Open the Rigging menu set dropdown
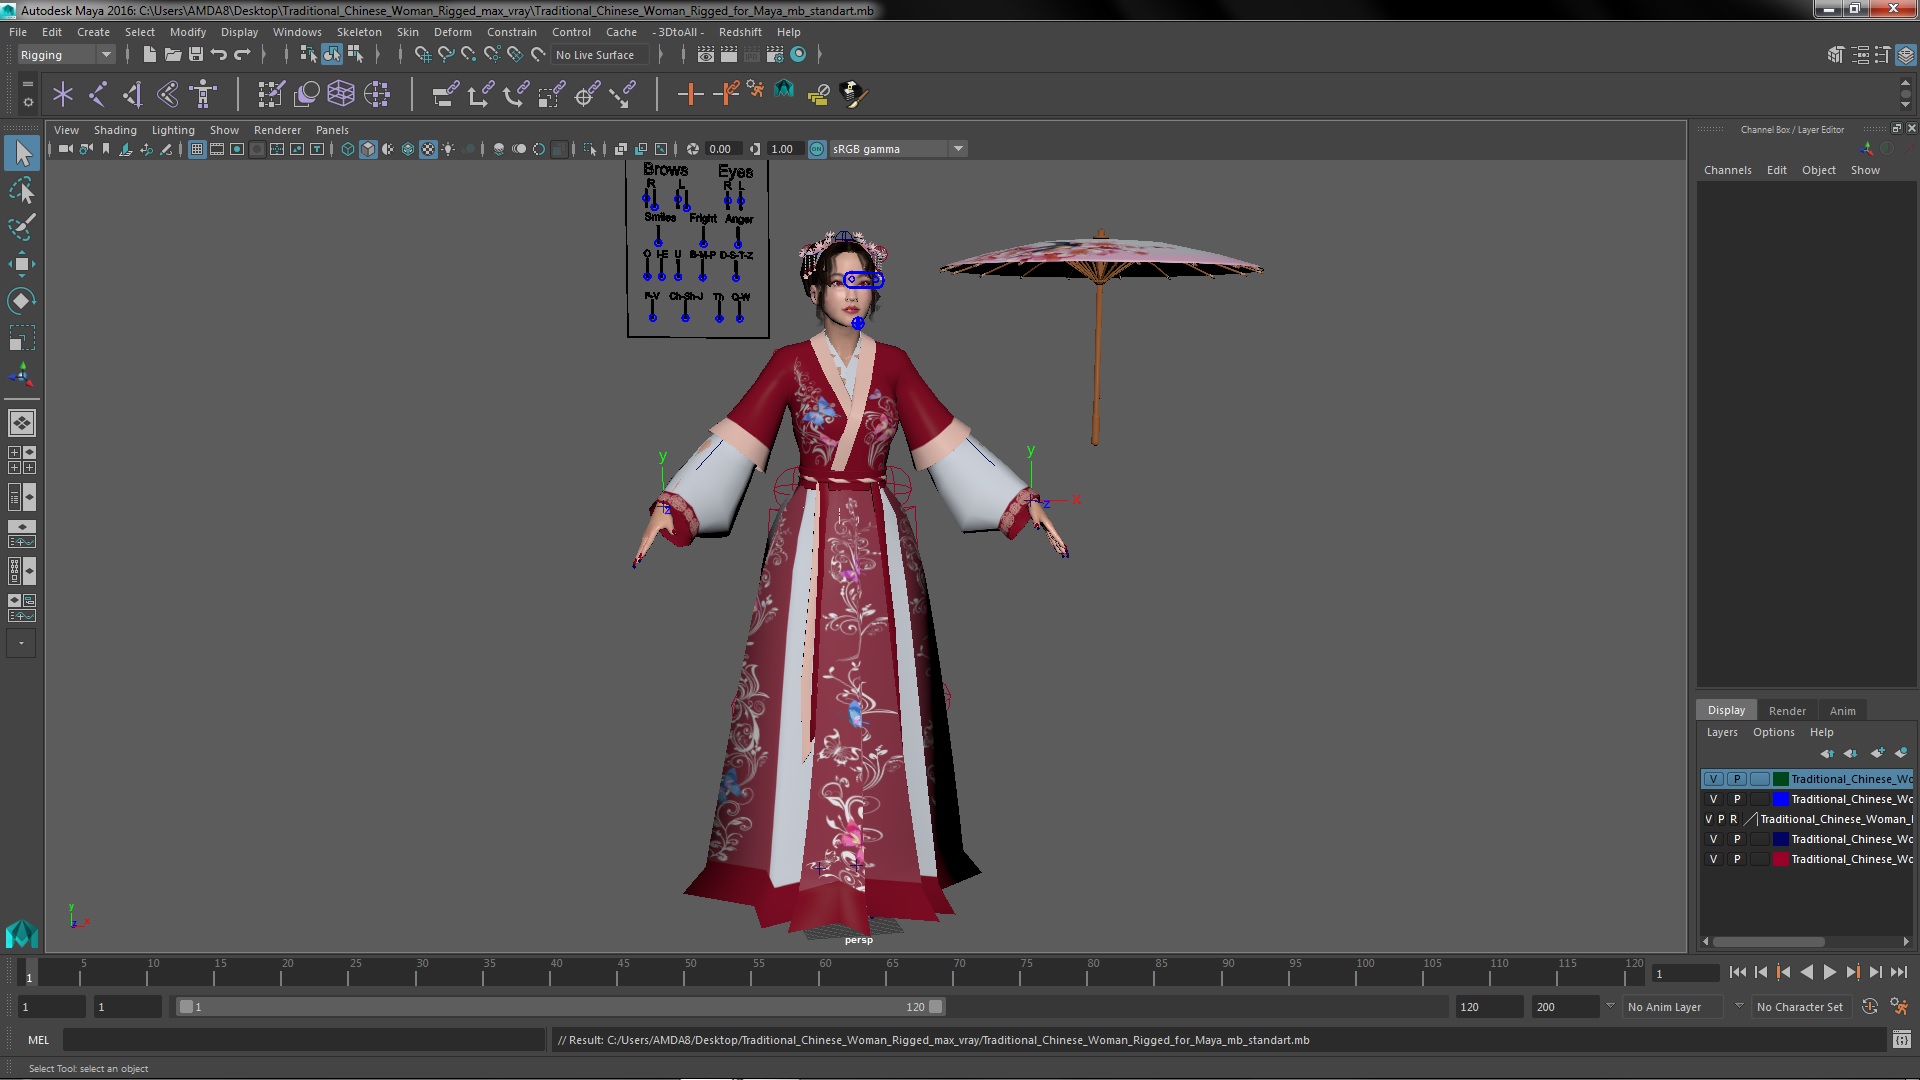The width and height of the screenshot is (1920, 1080). coord(105,55)
